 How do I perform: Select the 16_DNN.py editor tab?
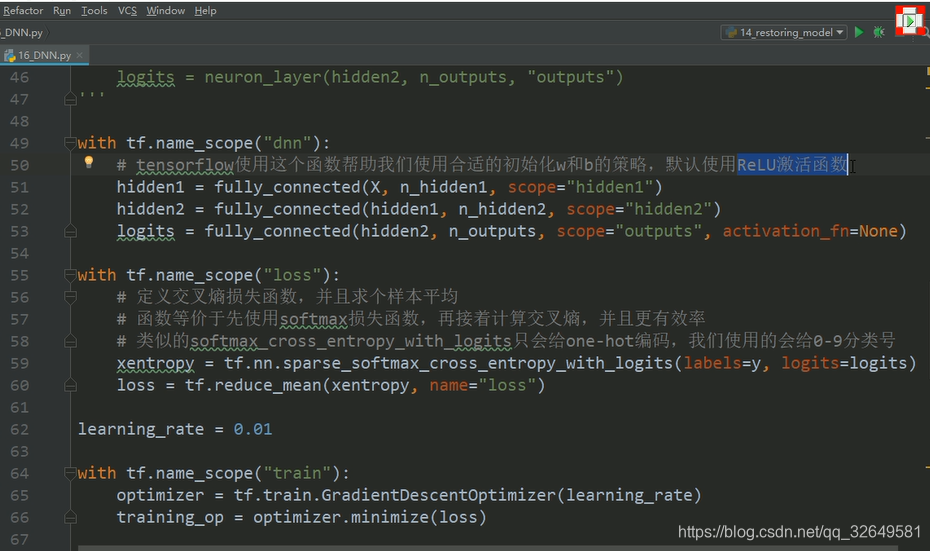point(44,55)
